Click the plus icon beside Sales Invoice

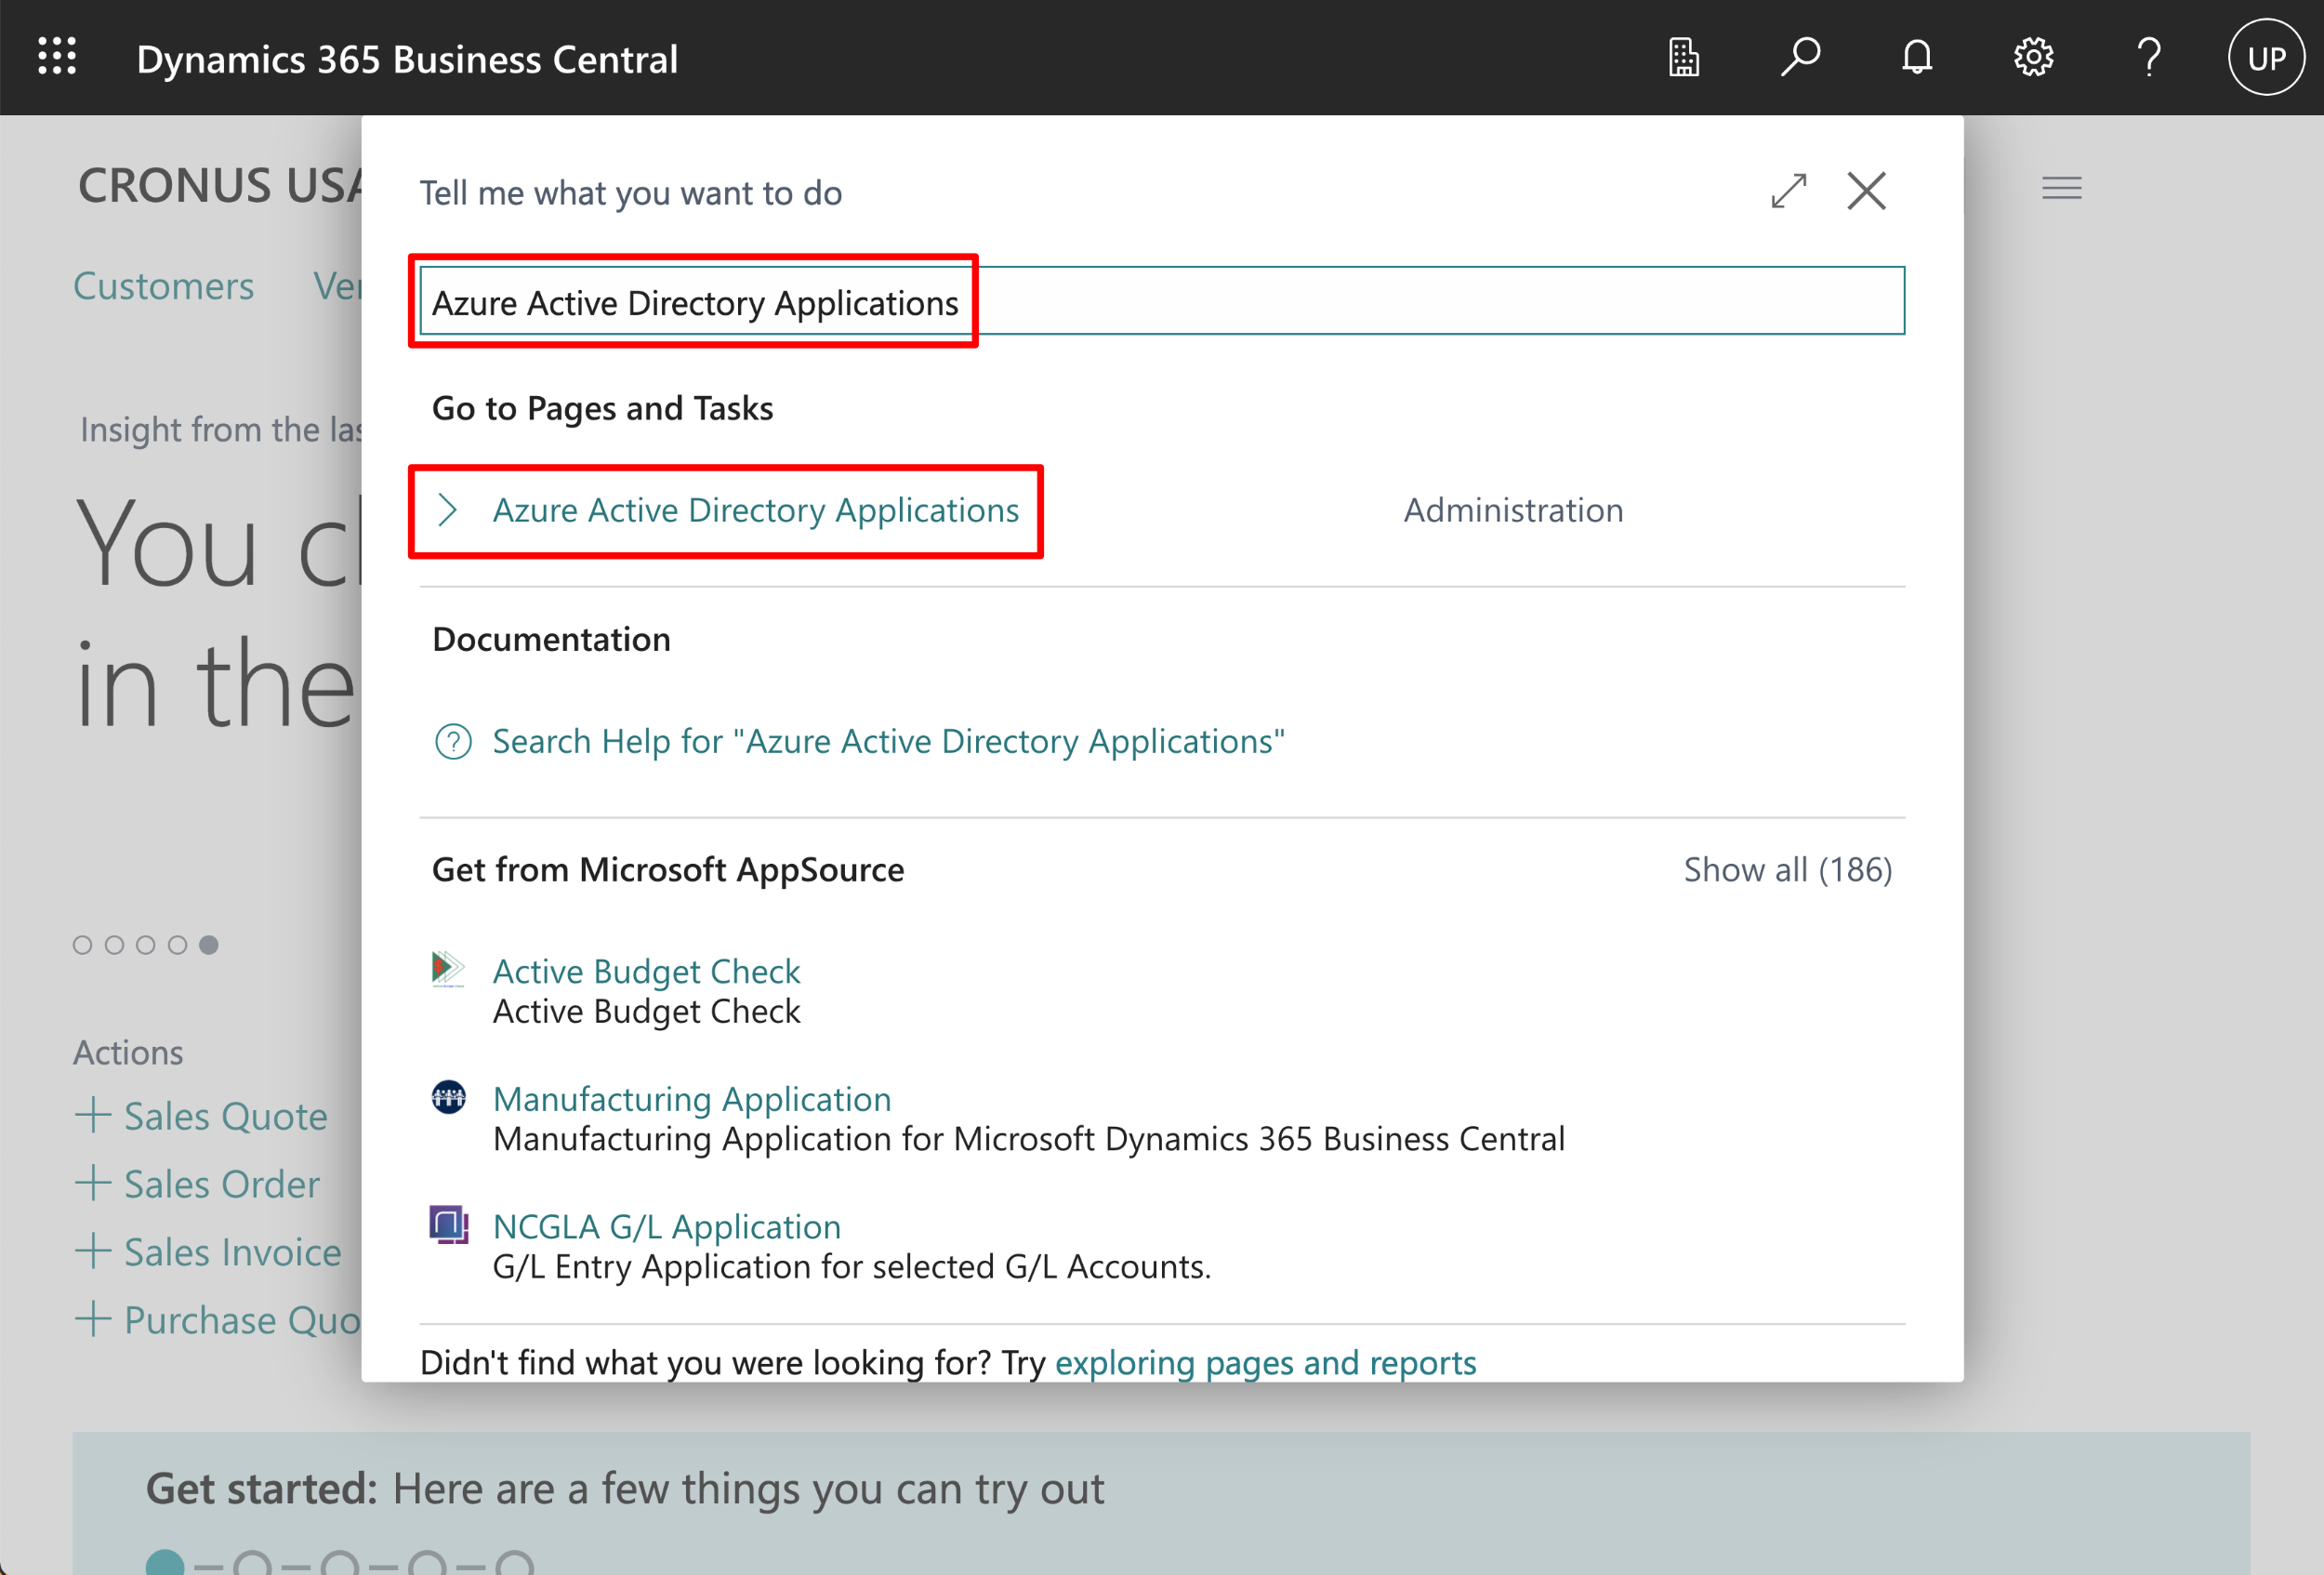[93, 1251]
